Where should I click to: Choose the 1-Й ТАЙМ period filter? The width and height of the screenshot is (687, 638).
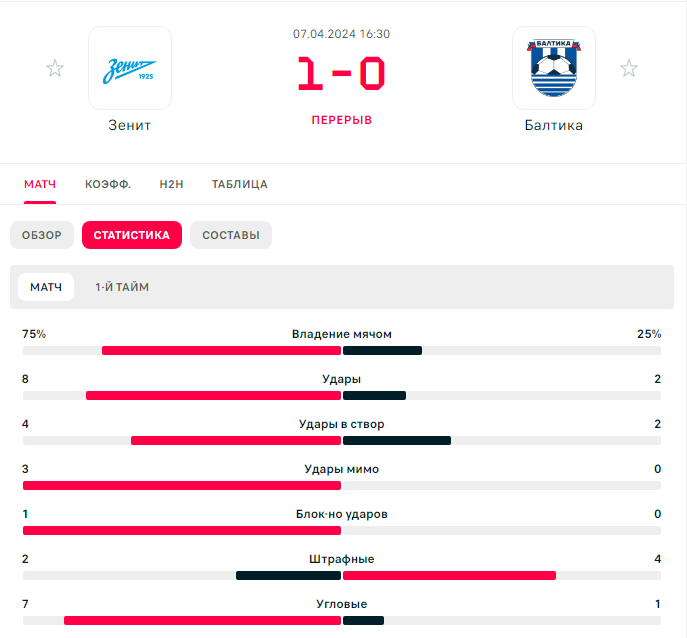(x=122, y=287)
